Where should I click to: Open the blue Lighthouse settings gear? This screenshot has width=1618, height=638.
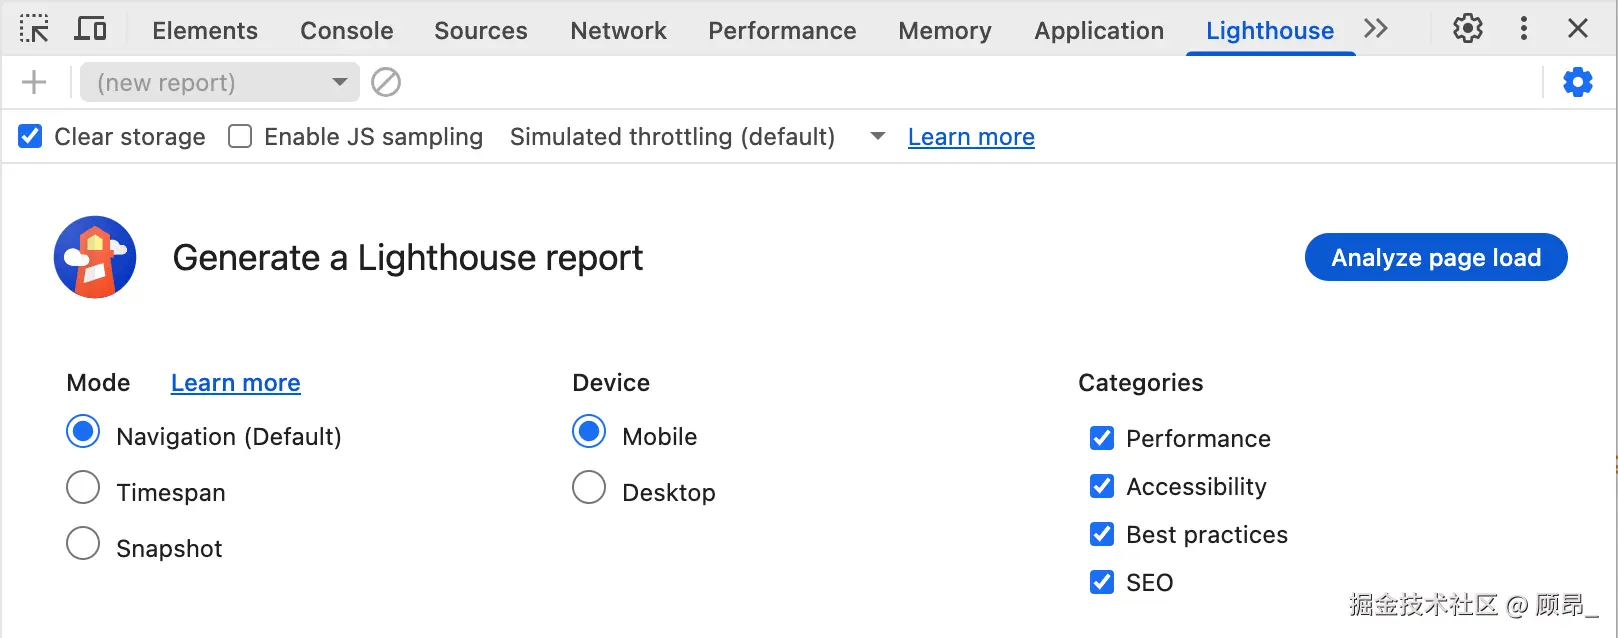tap(1578, 82)
